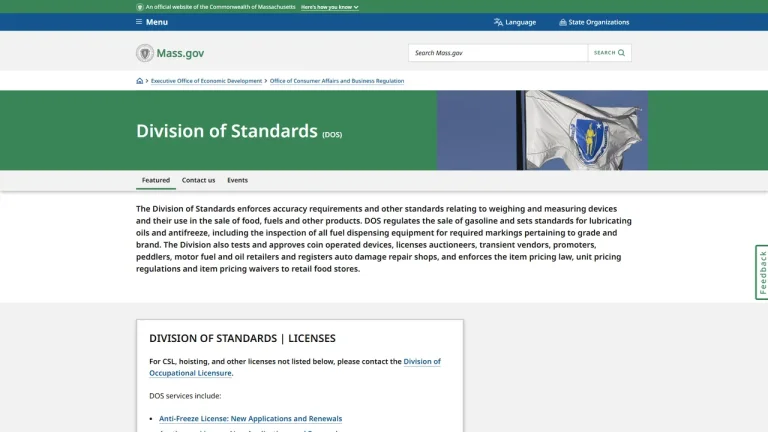Open the hamburger Menu icon
The height and width of the screenshot is (432, 768).
pyautogui.click(x=139, y=22)
